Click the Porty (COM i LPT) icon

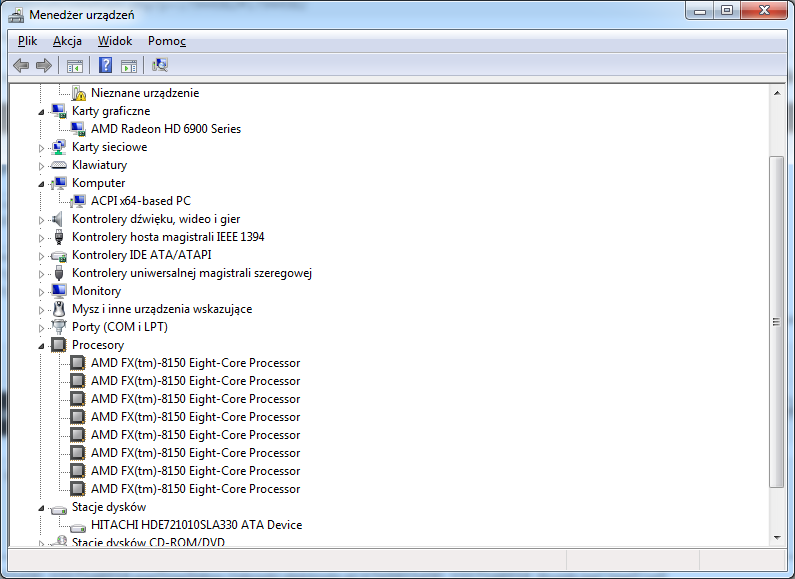pos(59,327)
